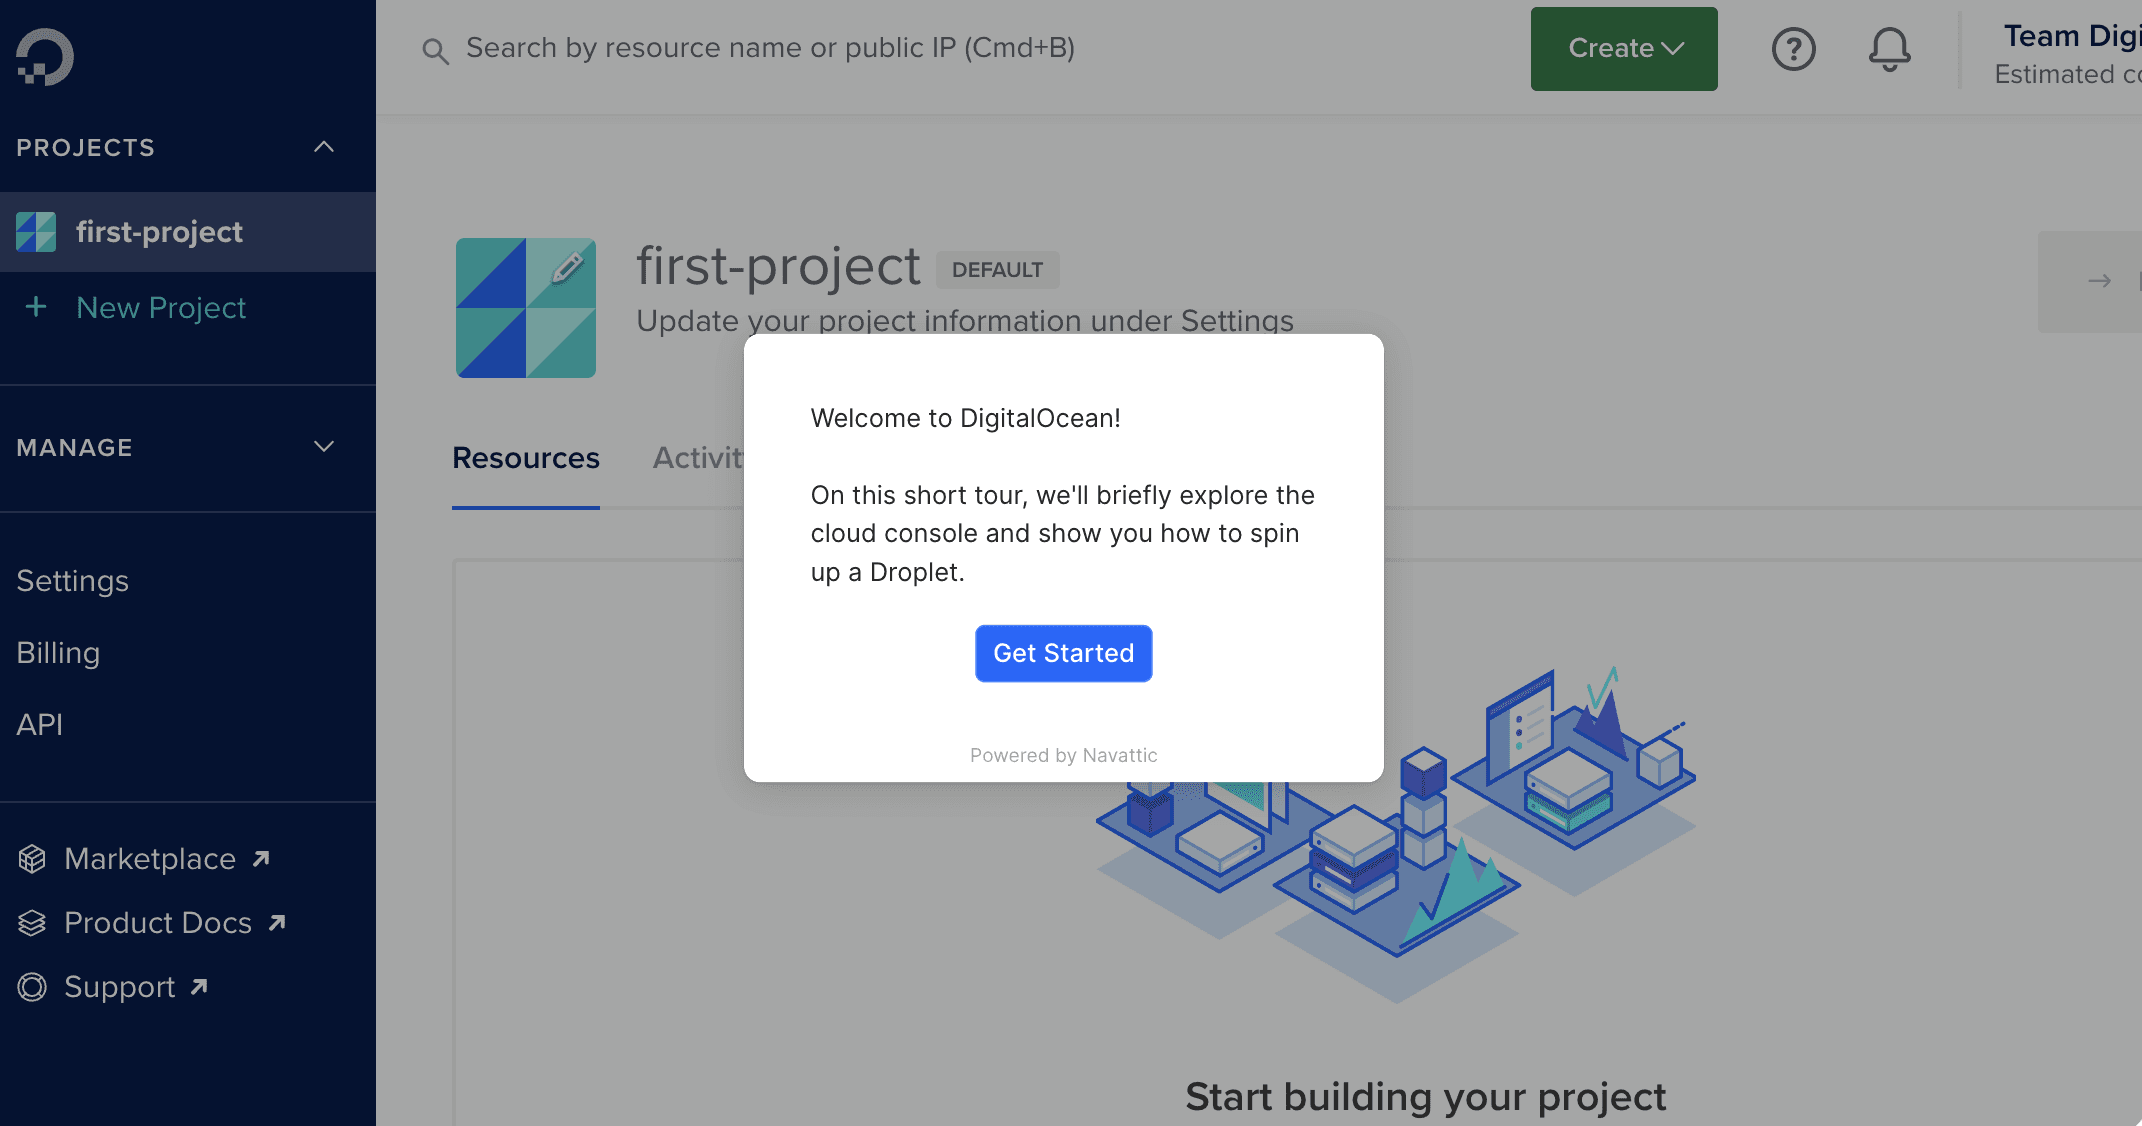Collapse the Projects section chevron
The height and width of the screenshot is (1126, 2142).
[323, 147]
